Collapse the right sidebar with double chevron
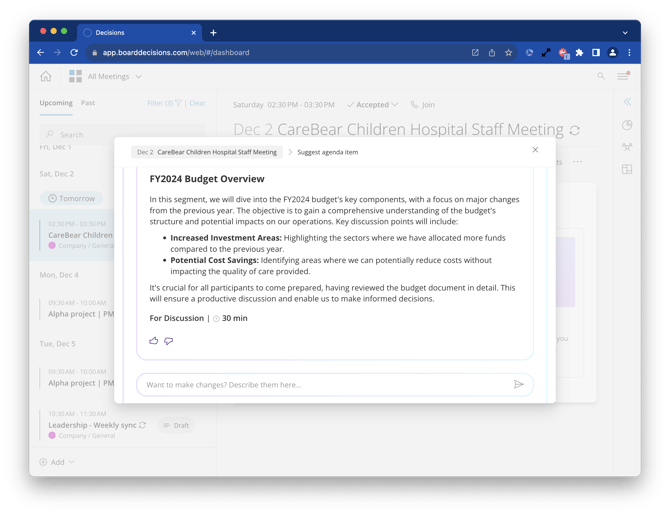This screenshot has width=670, height=515. 627,102
